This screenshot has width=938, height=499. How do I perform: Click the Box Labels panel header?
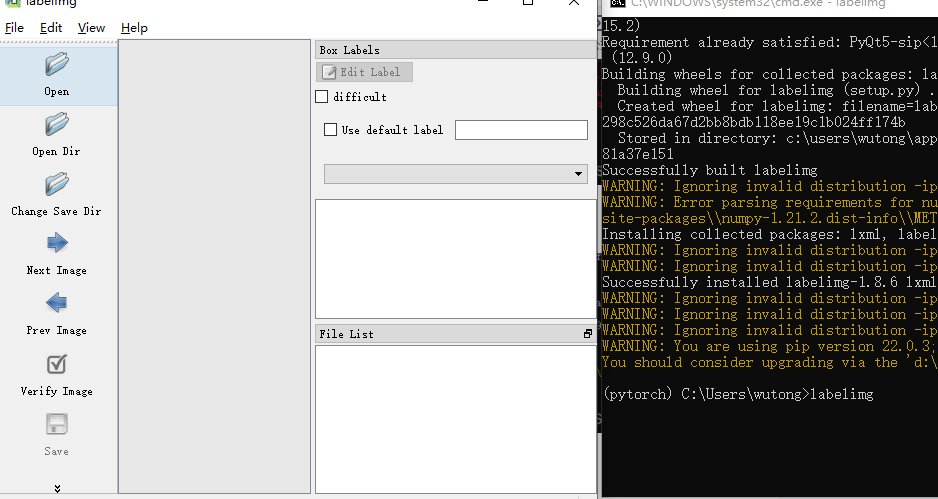(456, 50)
